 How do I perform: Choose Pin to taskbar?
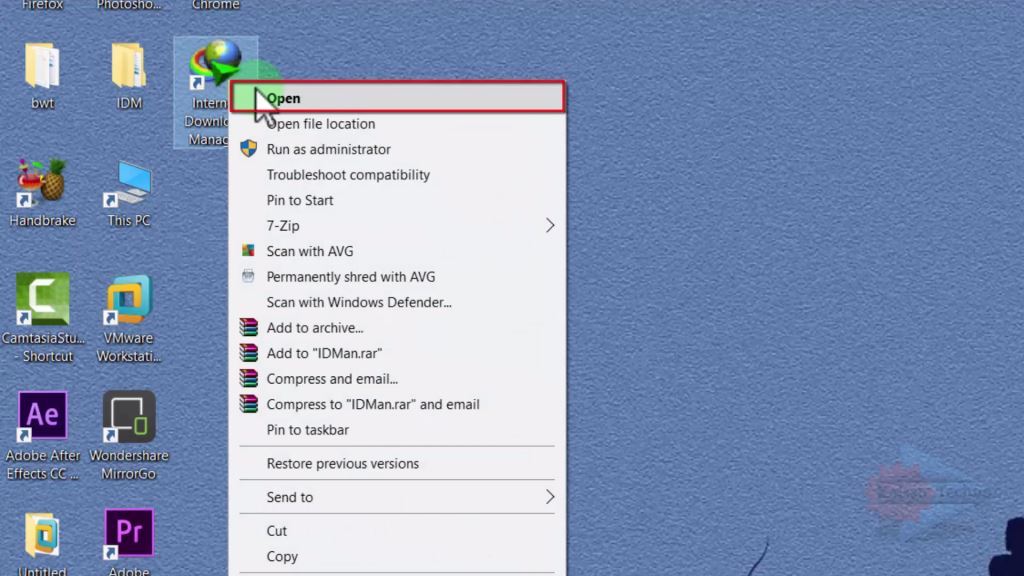398,429
